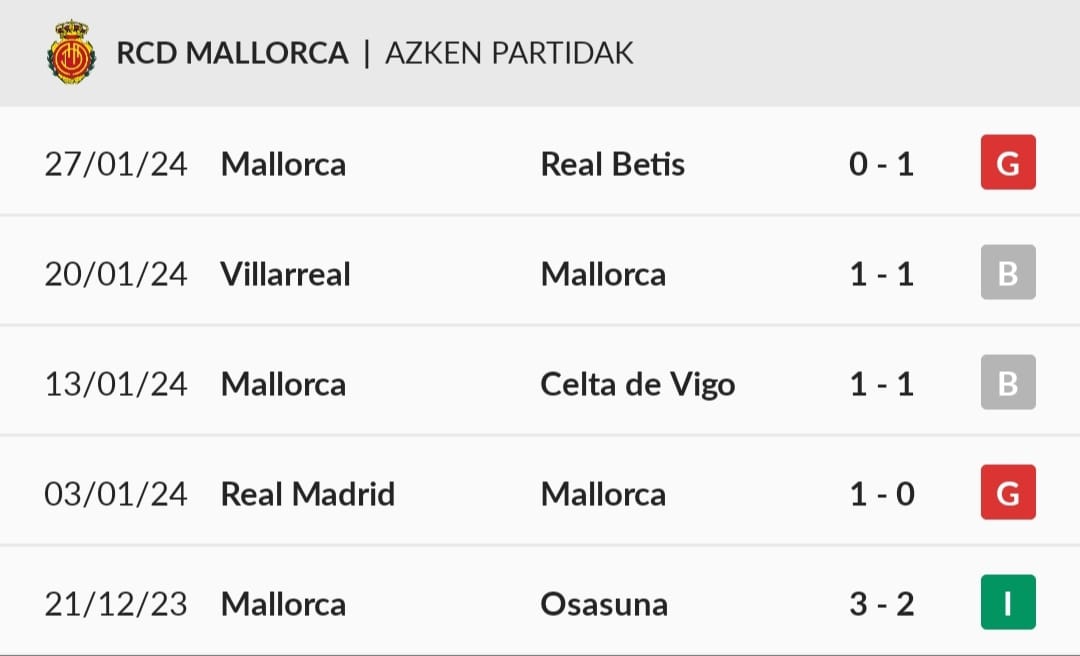Select the Osasuna team name

coord(604,604)
